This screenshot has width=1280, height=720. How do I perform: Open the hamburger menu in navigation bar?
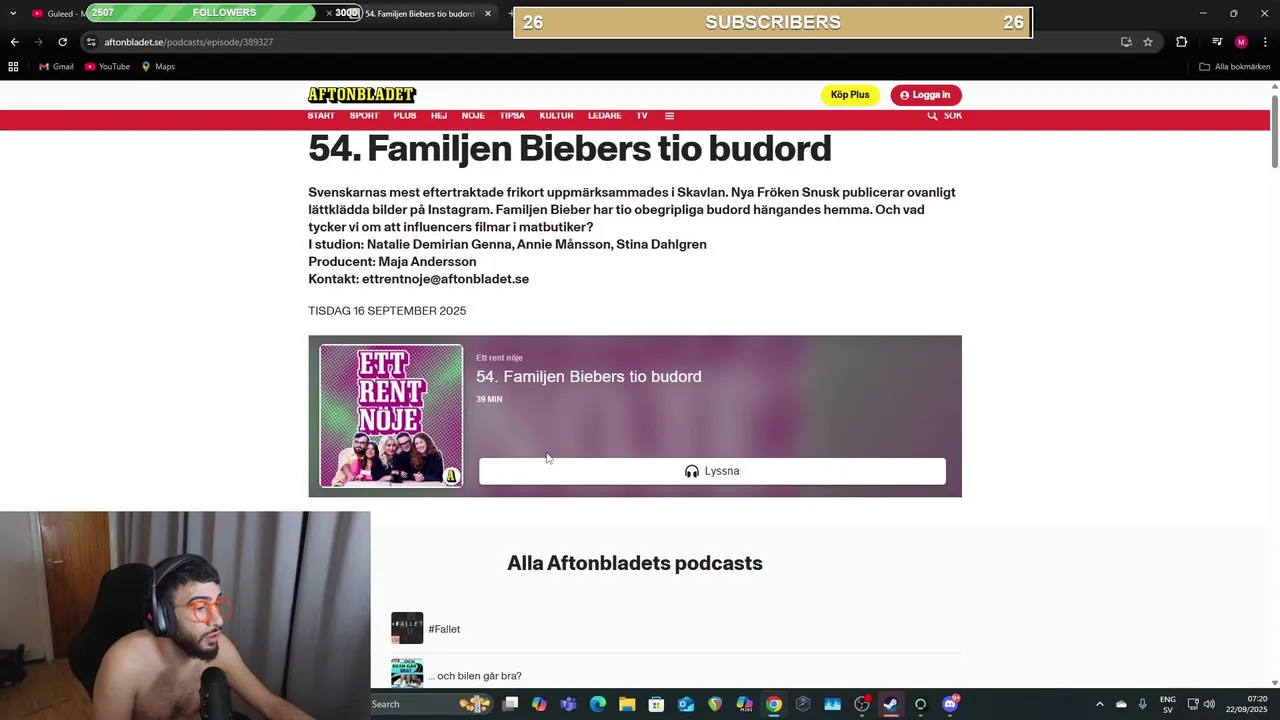[x=669, y=116]
